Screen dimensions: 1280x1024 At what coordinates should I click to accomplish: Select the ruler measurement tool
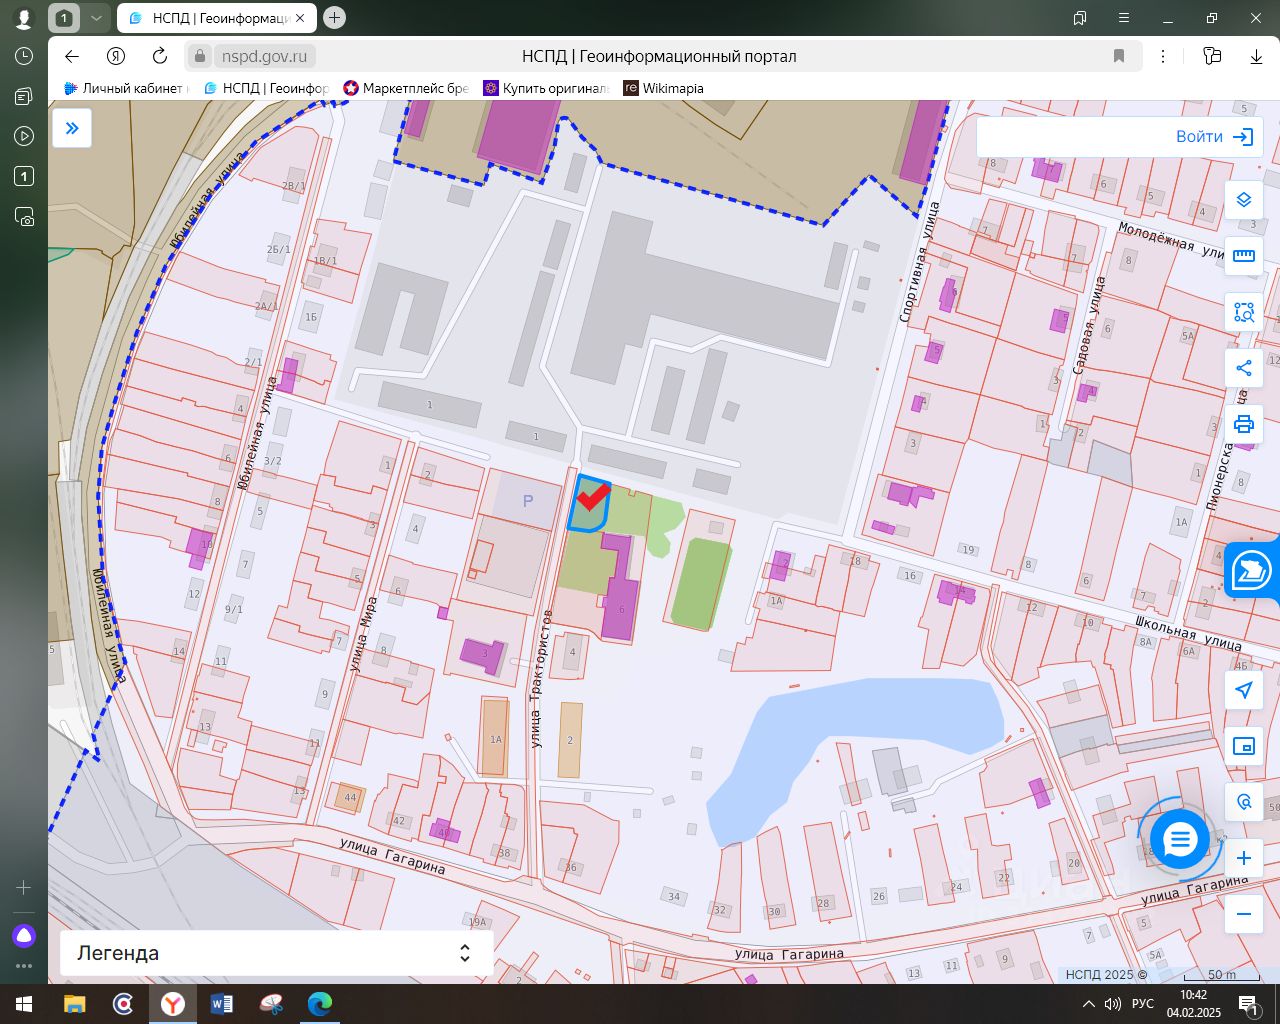tap(1243, 256)
